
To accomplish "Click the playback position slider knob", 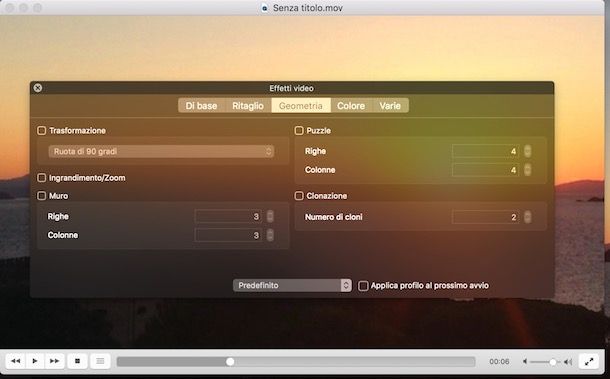I will [x=230, y=362].
